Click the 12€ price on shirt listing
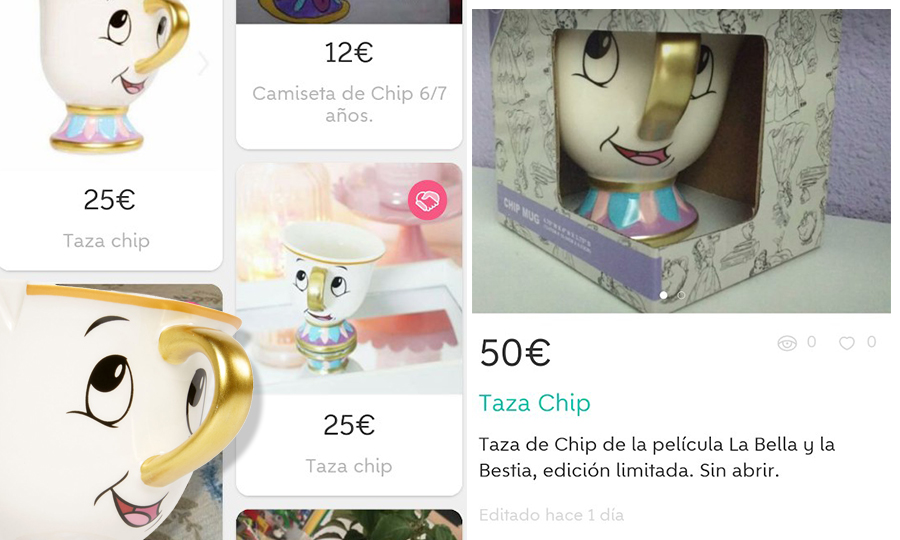Image resolution: width=900 pixels, height=540 pixels. [349, 53]
